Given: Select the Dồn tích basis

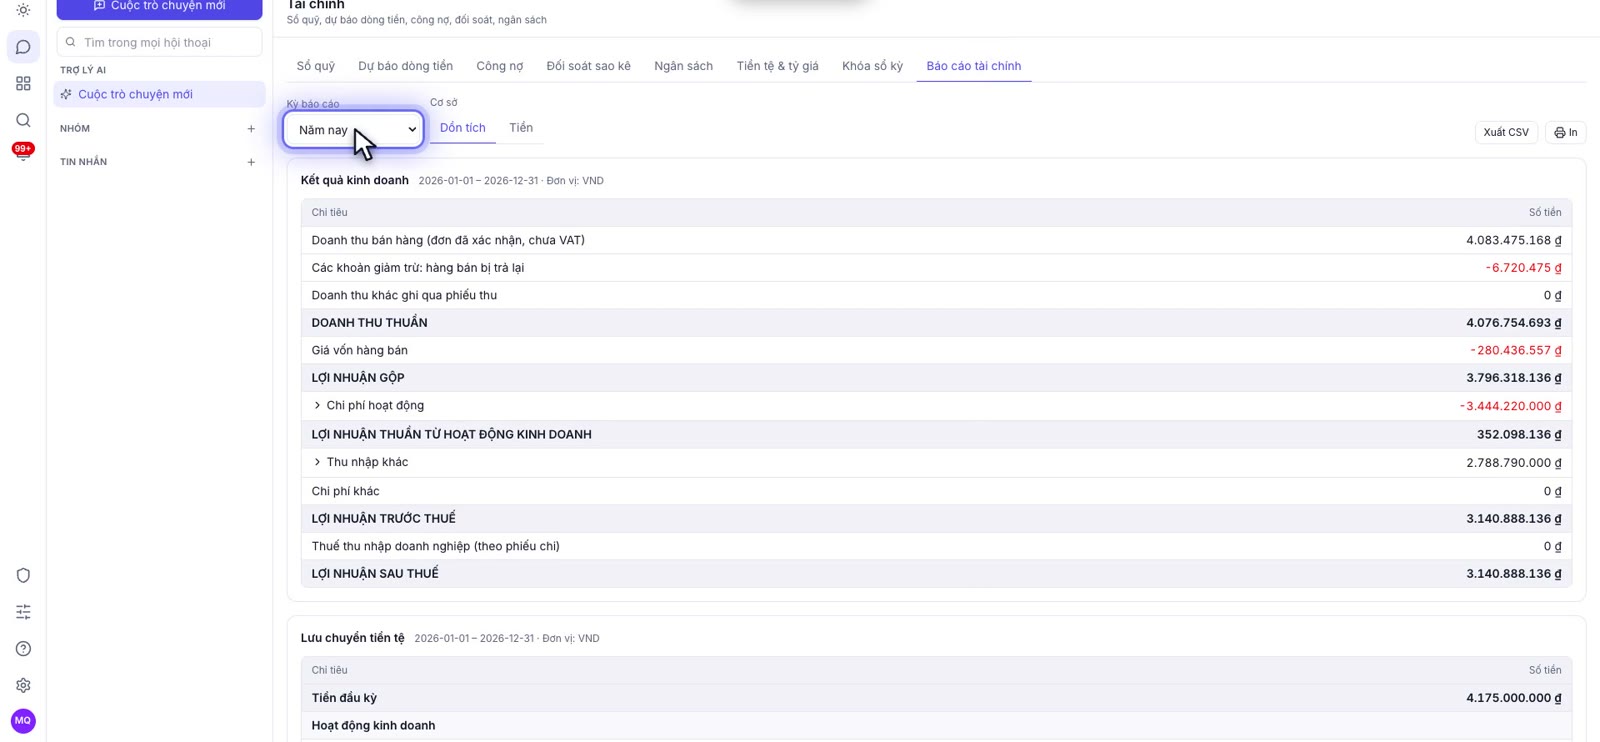Looking at the screenshot, I should (x=463, y=128).
